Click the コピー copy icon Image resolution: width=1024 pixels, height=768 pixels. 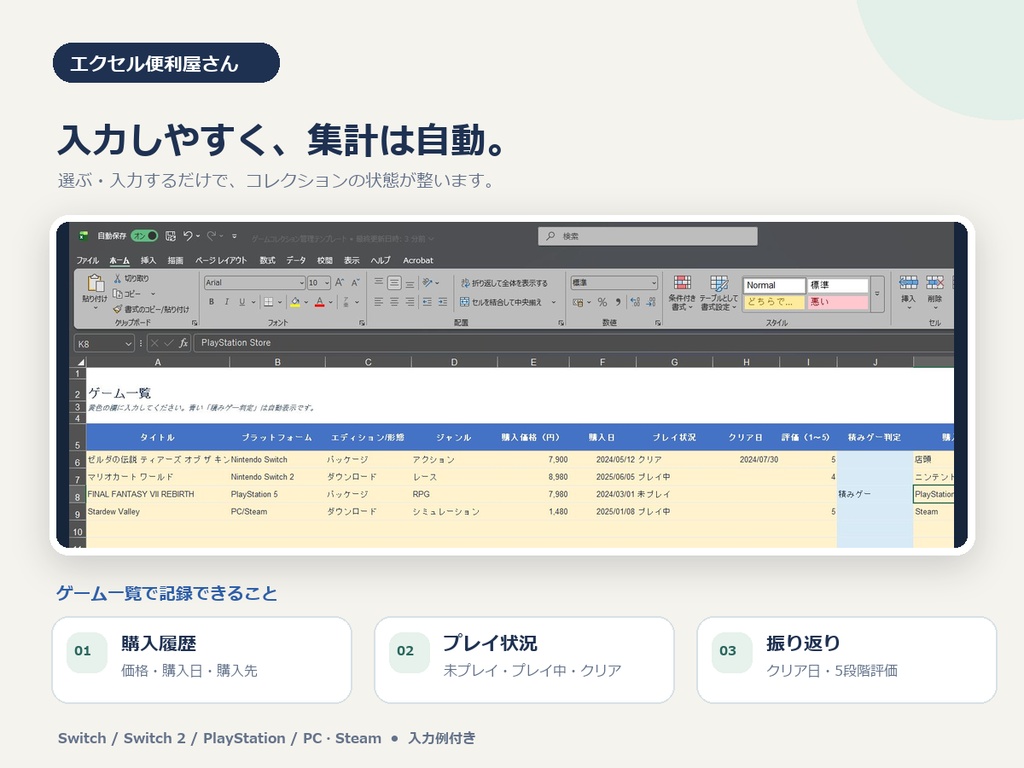click(118, 293)
